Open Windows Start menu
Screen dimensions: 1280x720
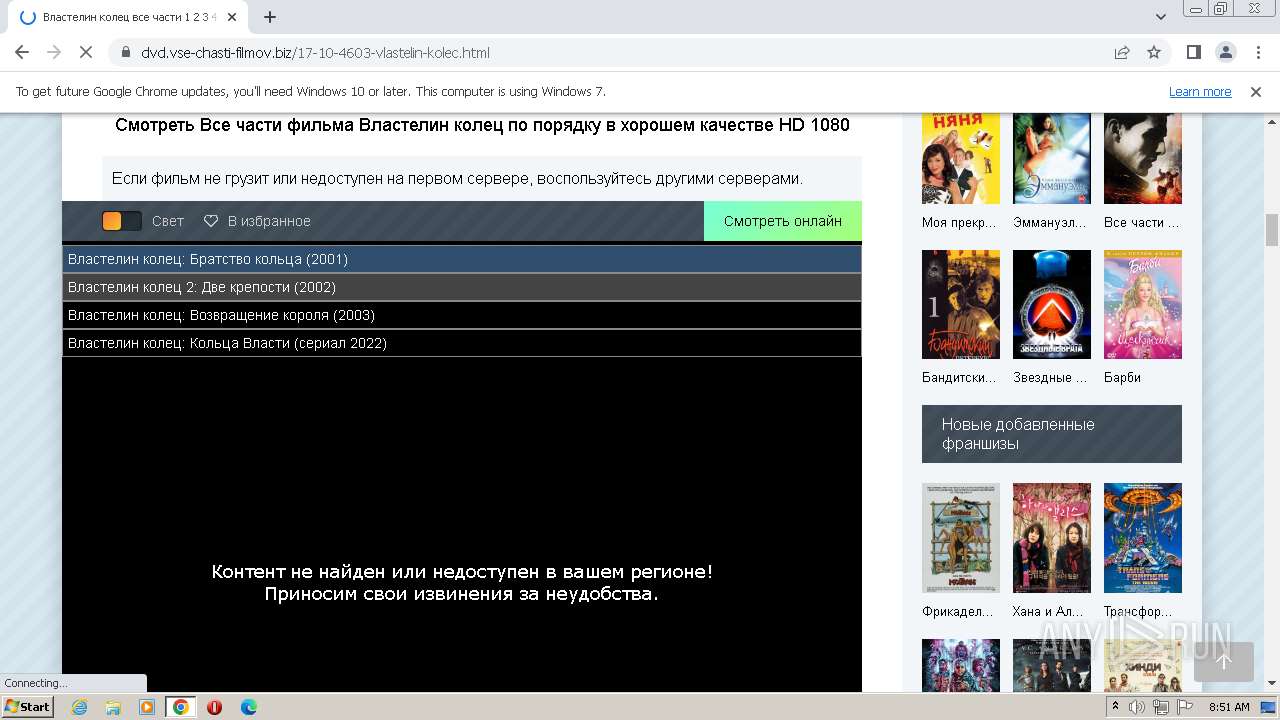click(x=28, y=706)
